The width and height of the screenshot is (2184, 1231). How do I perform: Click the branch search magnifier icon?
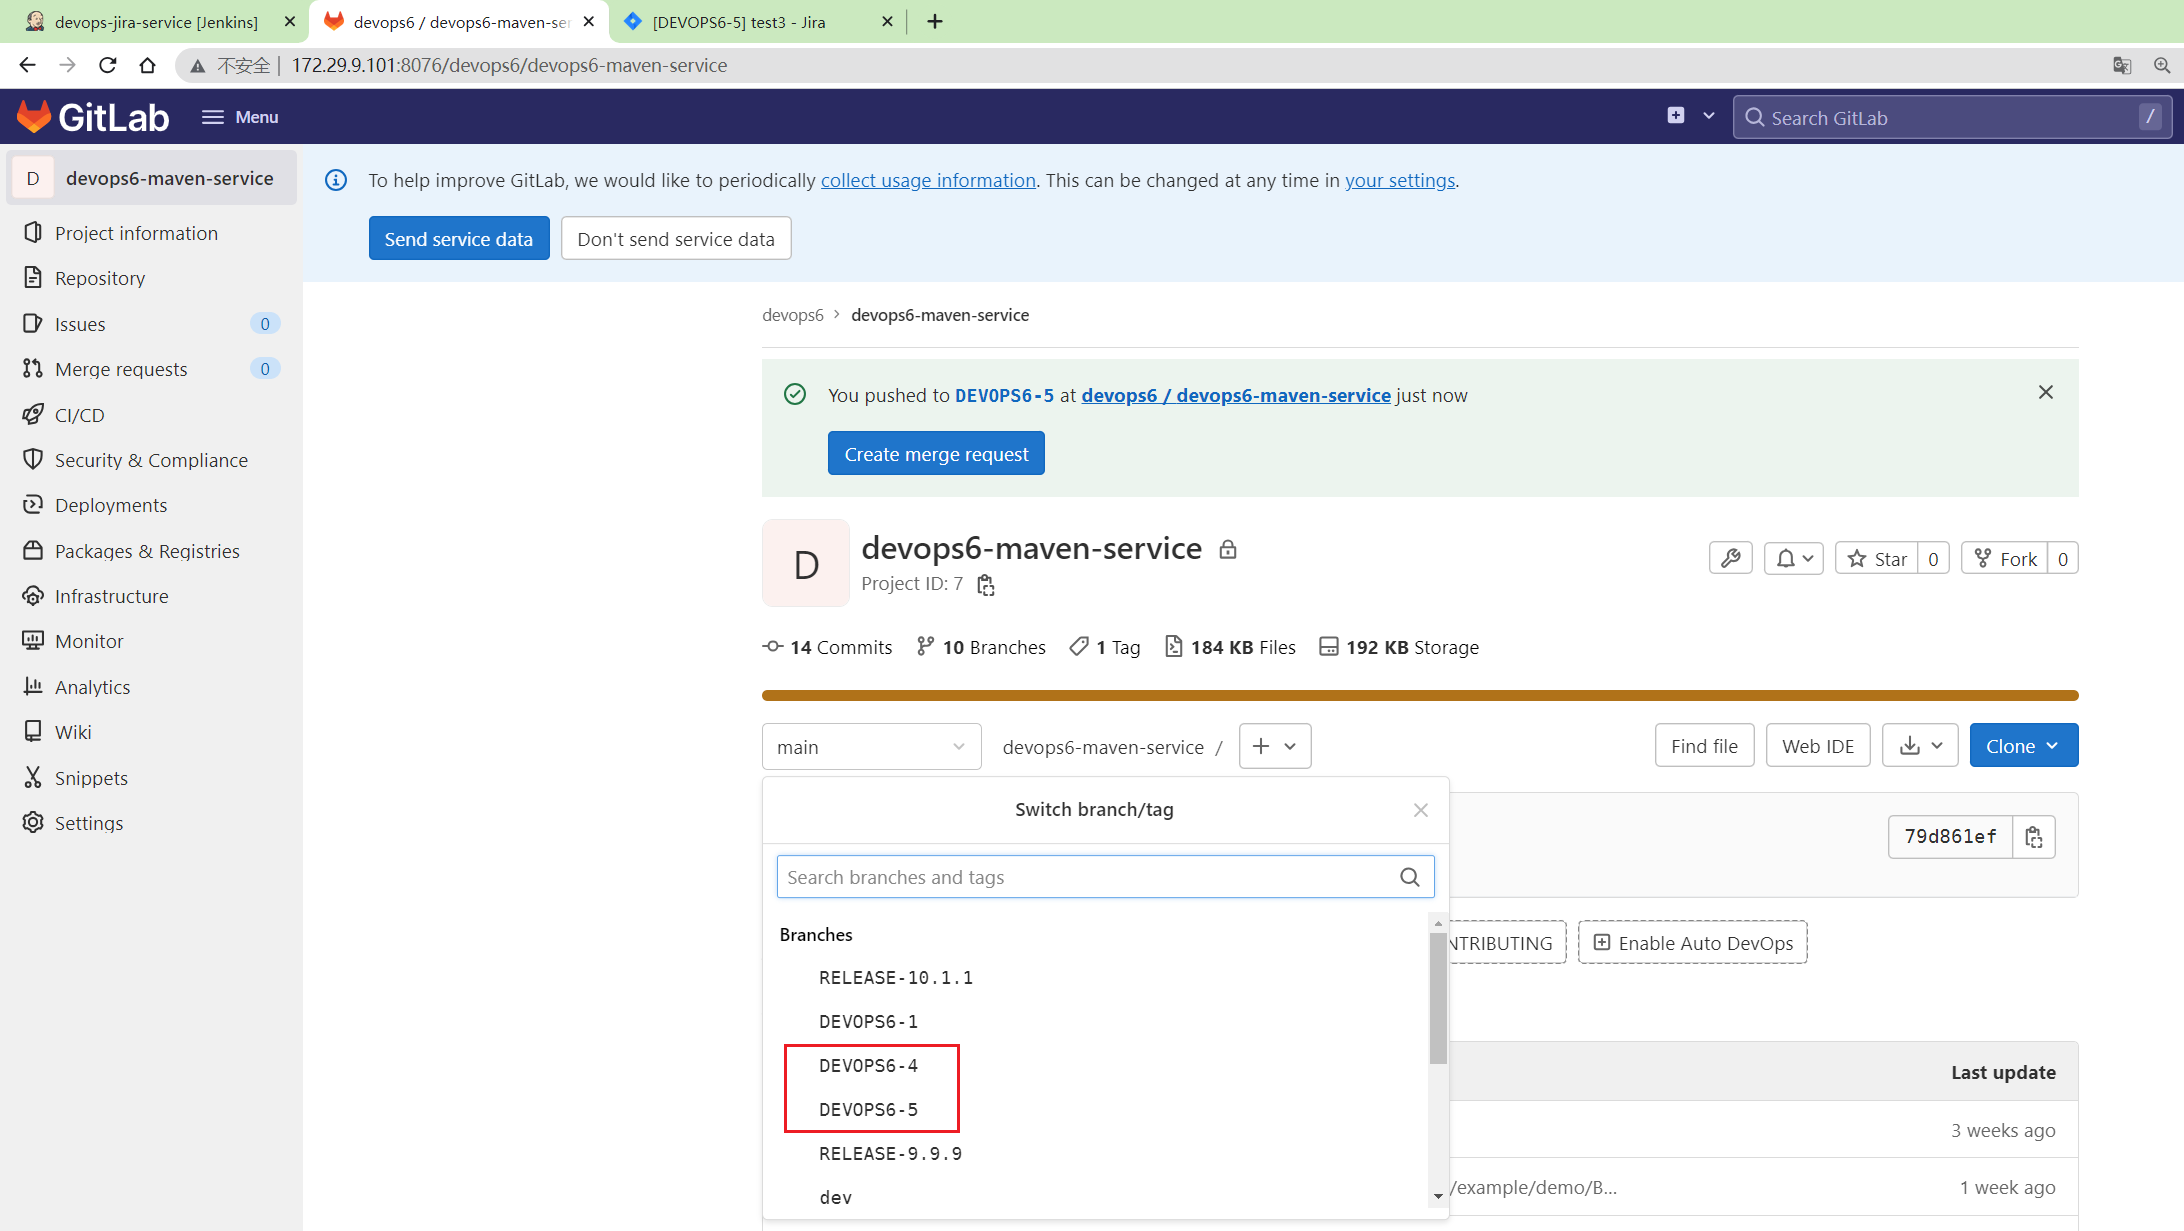click(x=1410, y=877)
